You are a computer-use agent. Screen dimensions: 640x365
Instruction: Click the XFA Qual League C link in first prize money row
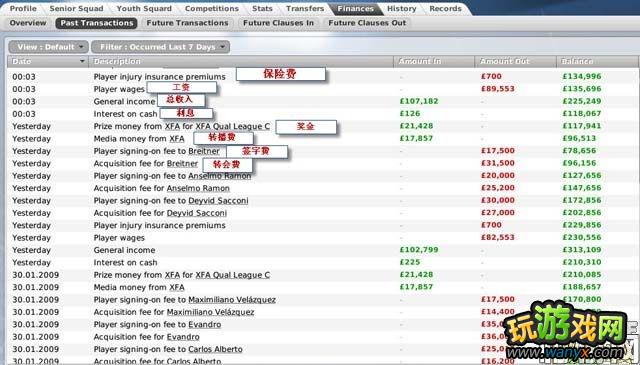[233, 126]
